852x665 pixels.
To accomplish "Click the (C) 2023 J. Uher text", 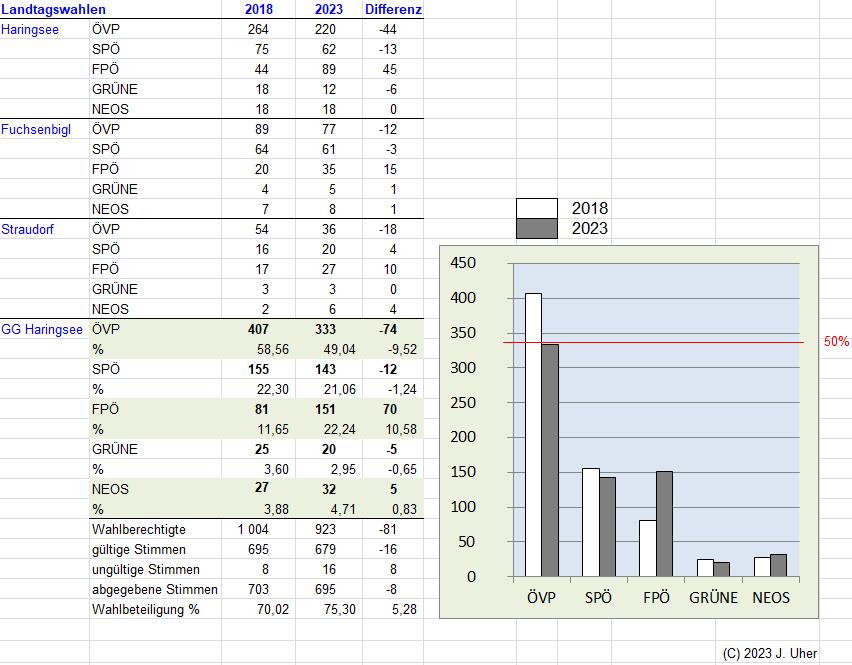I will (769, 653).
